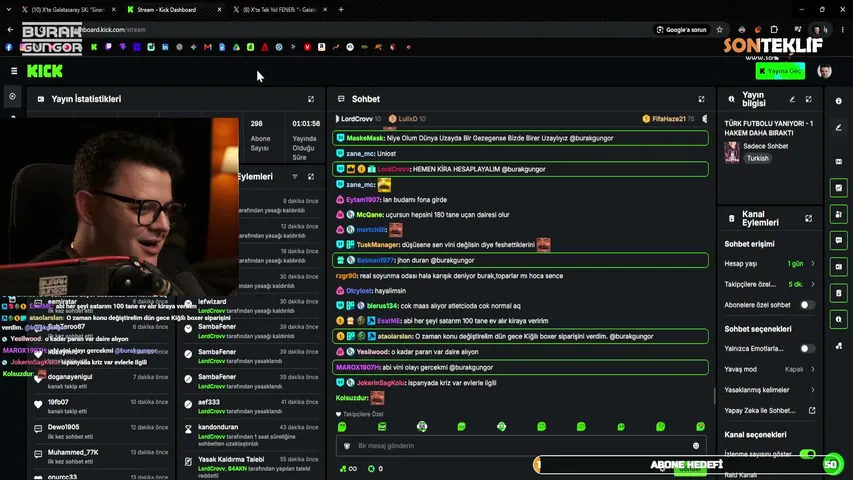Open the green Kick bookmark in the bookmarks bar
Viewport: 853px width, 480px height.
(94, 47)
